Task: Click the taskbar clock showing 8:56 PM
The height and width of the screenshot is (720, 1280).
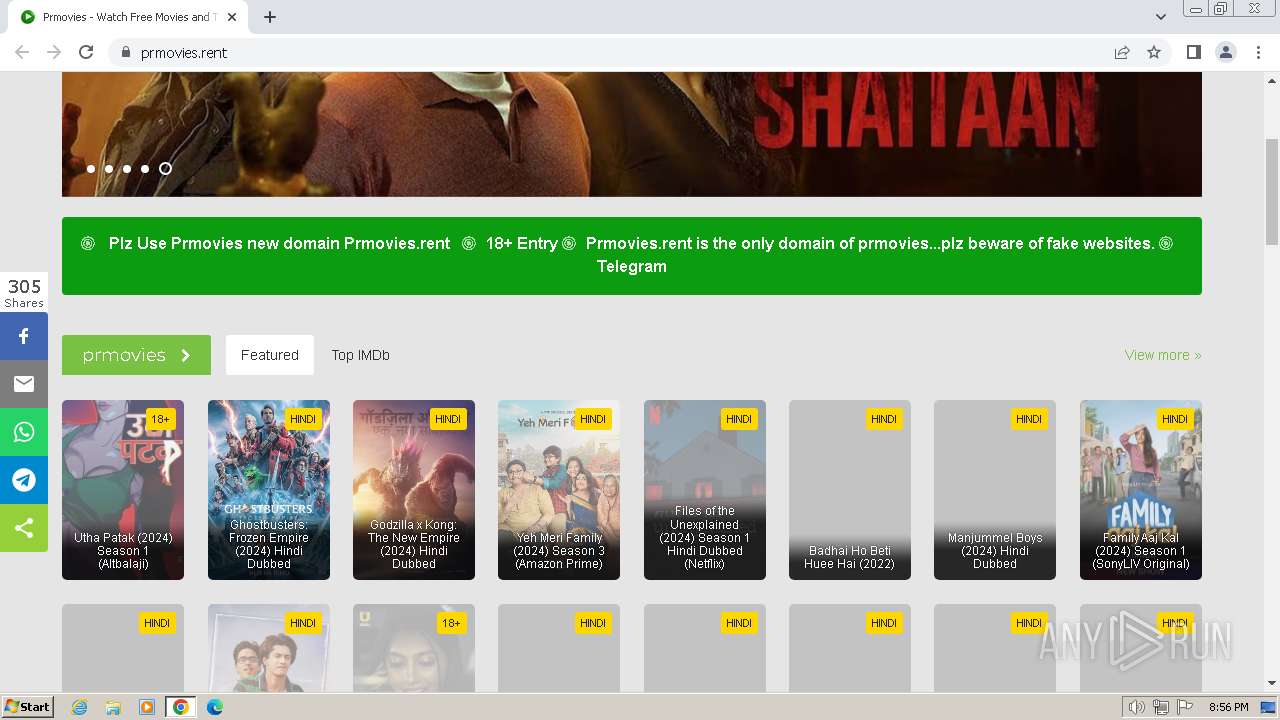Action: click(1228, 707)
